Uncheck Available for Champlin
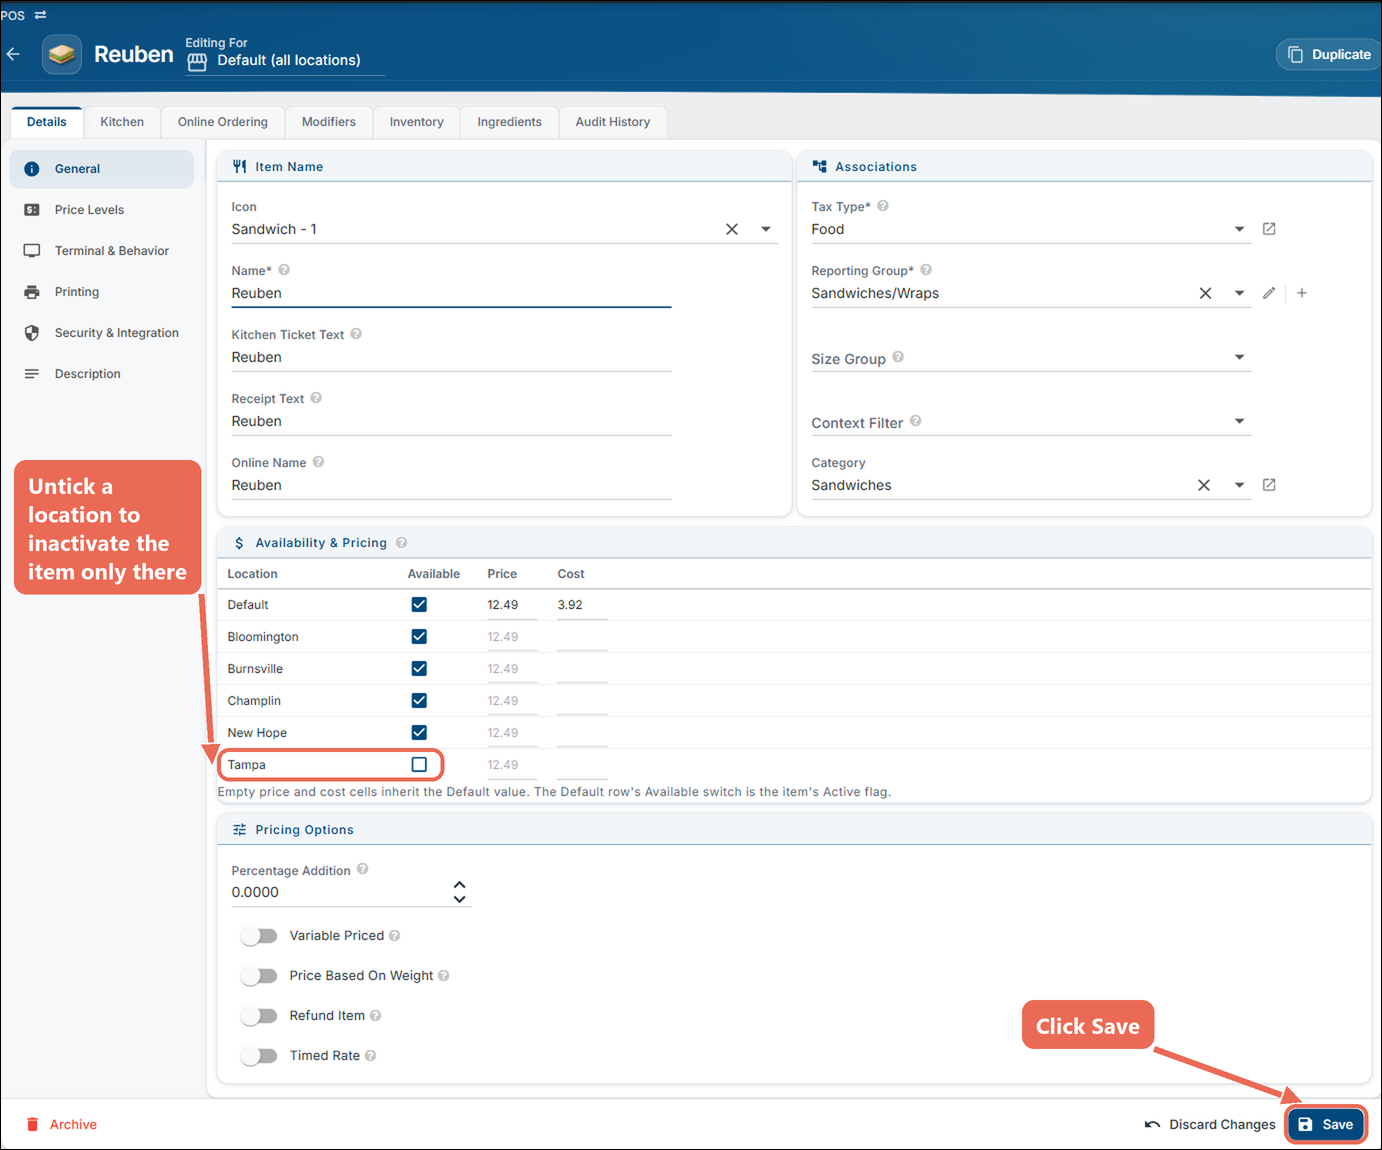Viewport: 1382px width, 1150px height. tap(419, 701)
